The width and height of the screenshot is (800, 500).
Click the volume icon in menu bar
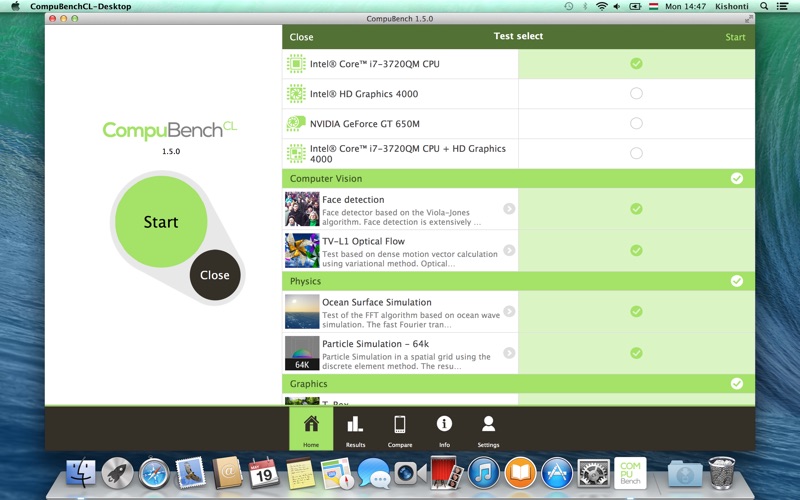coord(617,6)
